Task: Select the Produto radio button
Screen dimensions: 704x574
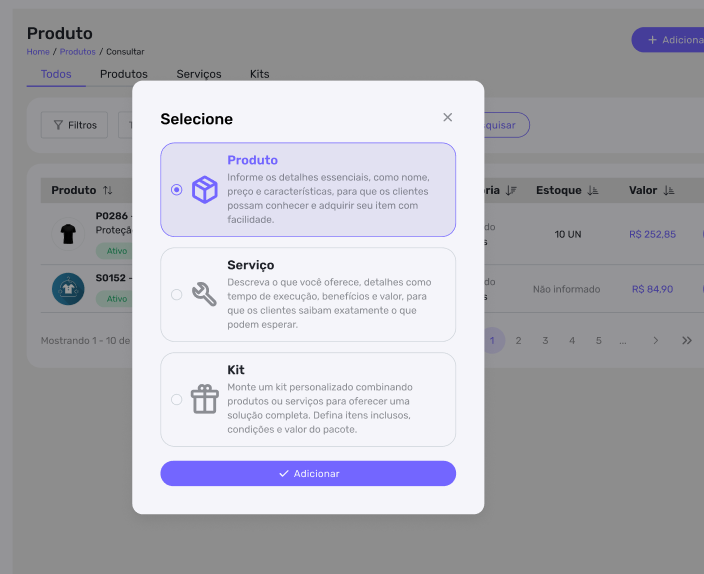Action: pyautogui.click(x=177, y=190)
